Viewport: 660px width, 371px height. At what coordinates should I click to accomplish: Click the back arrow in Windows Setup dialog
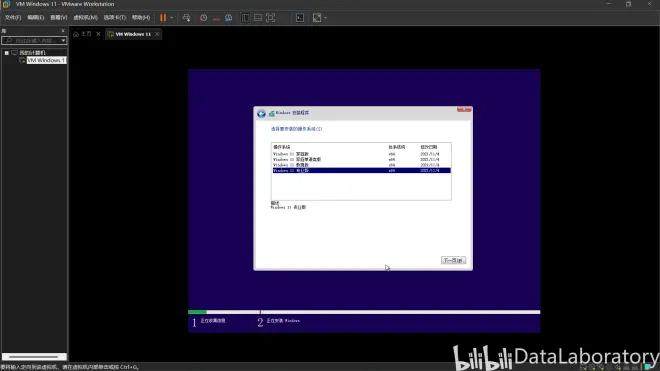(x=261, y=113)
